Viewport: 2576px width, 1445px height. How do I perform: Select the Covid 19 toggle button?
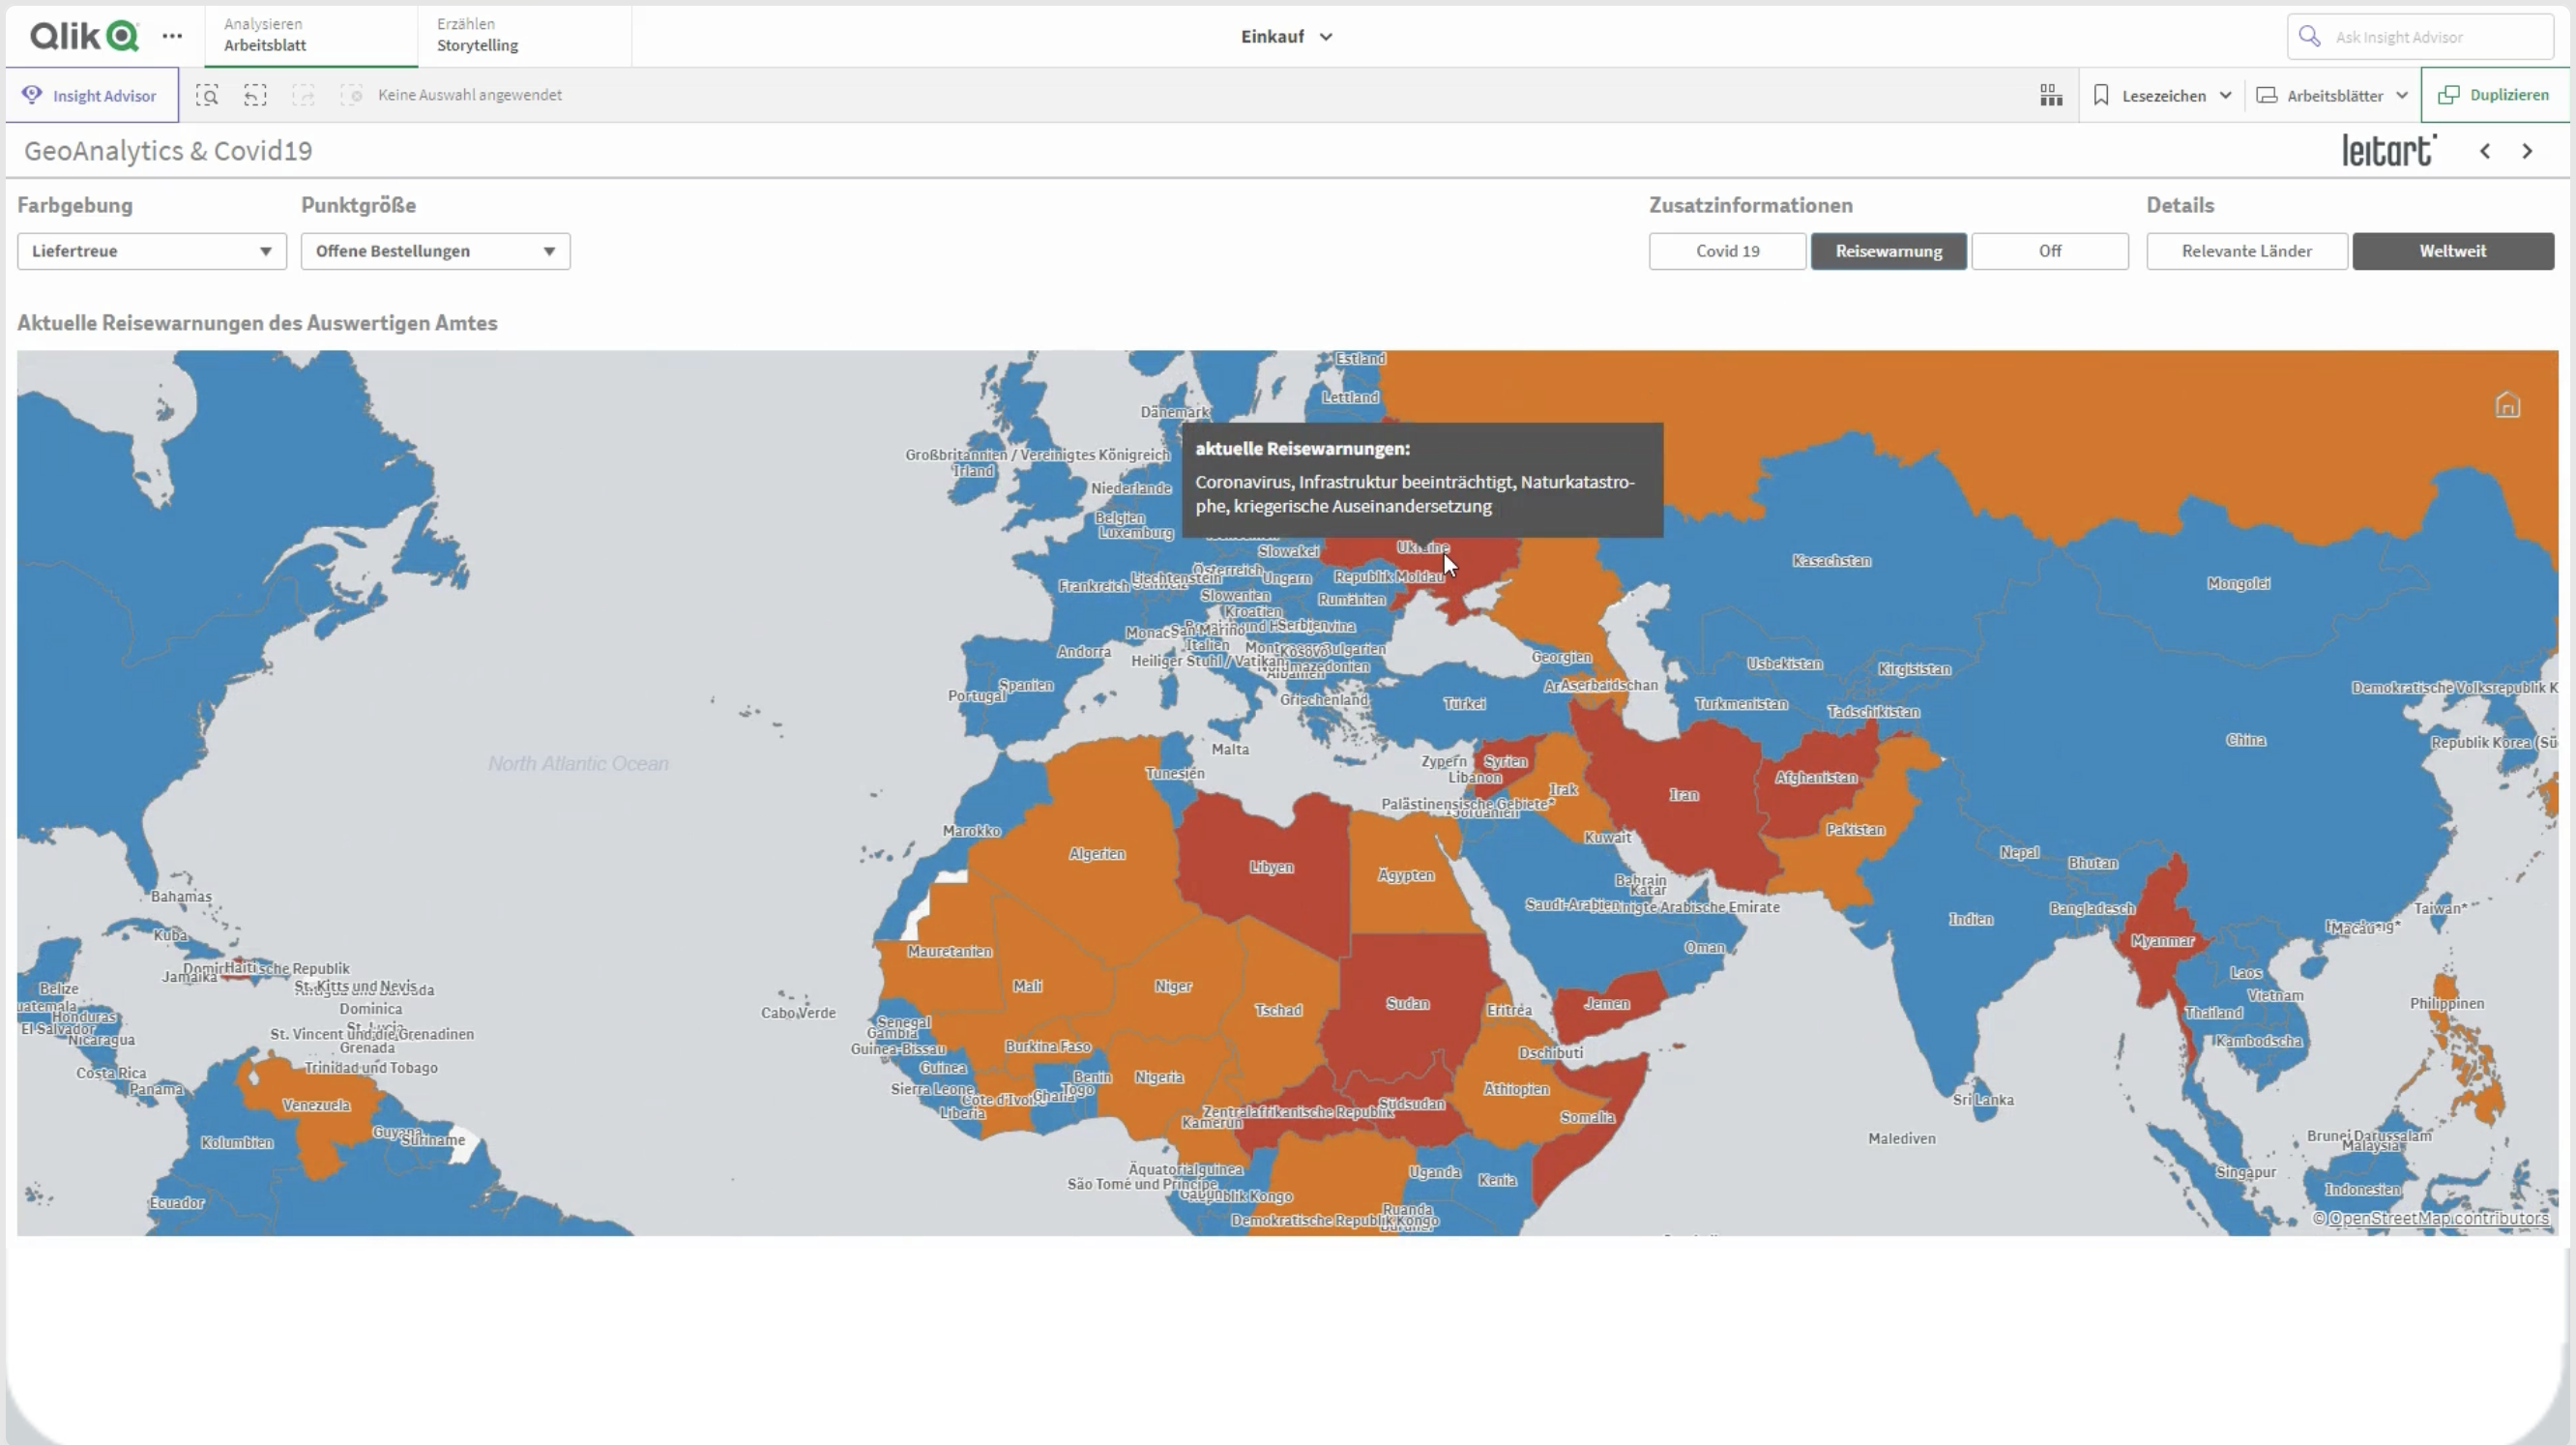click(1727, 251)
